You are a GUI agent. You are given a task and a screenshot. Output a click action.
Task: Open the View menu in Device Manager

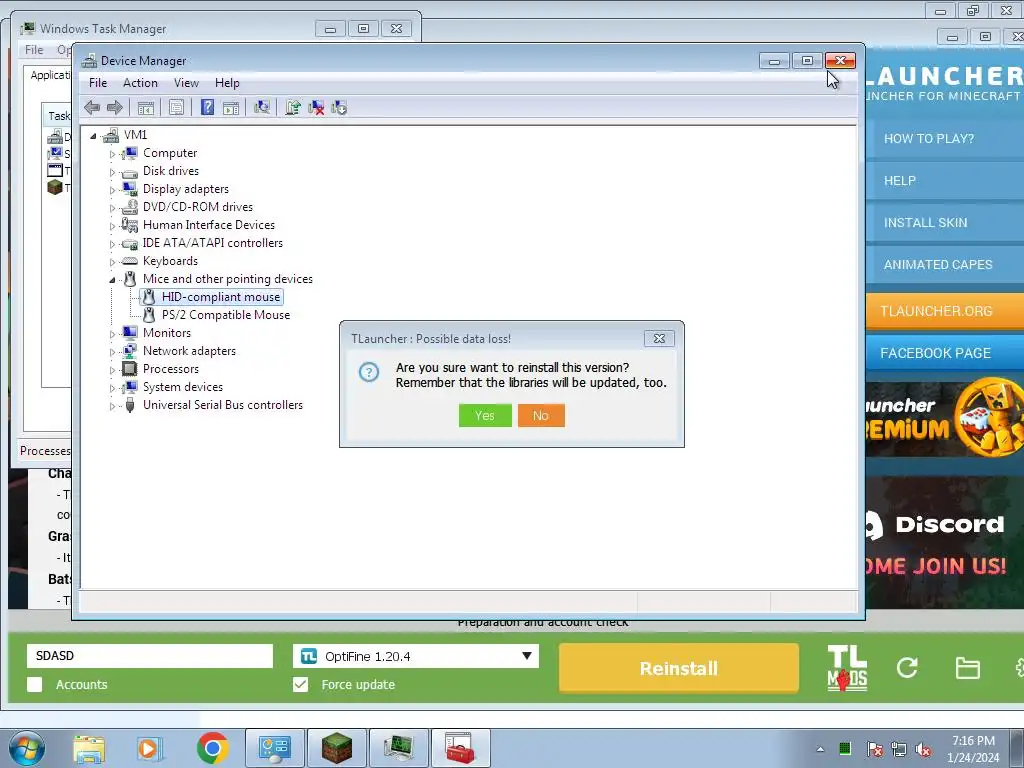(x=186, y=83)
